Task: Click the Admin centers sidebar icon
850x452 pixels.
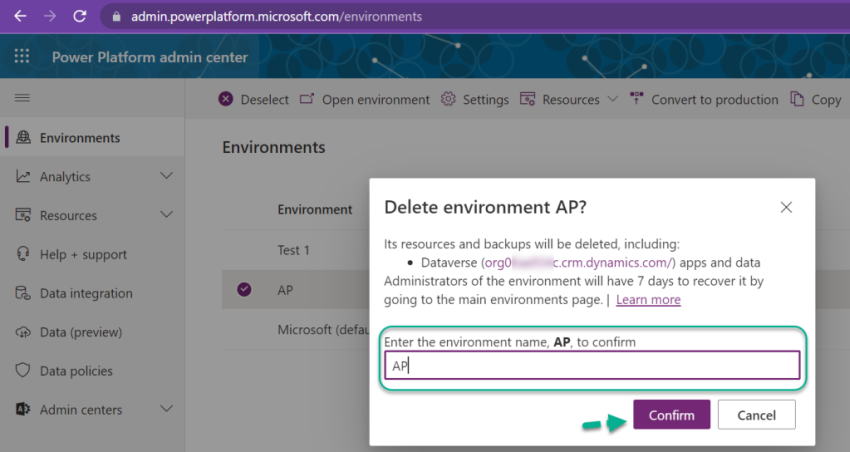Action: (x=23, y=409)
